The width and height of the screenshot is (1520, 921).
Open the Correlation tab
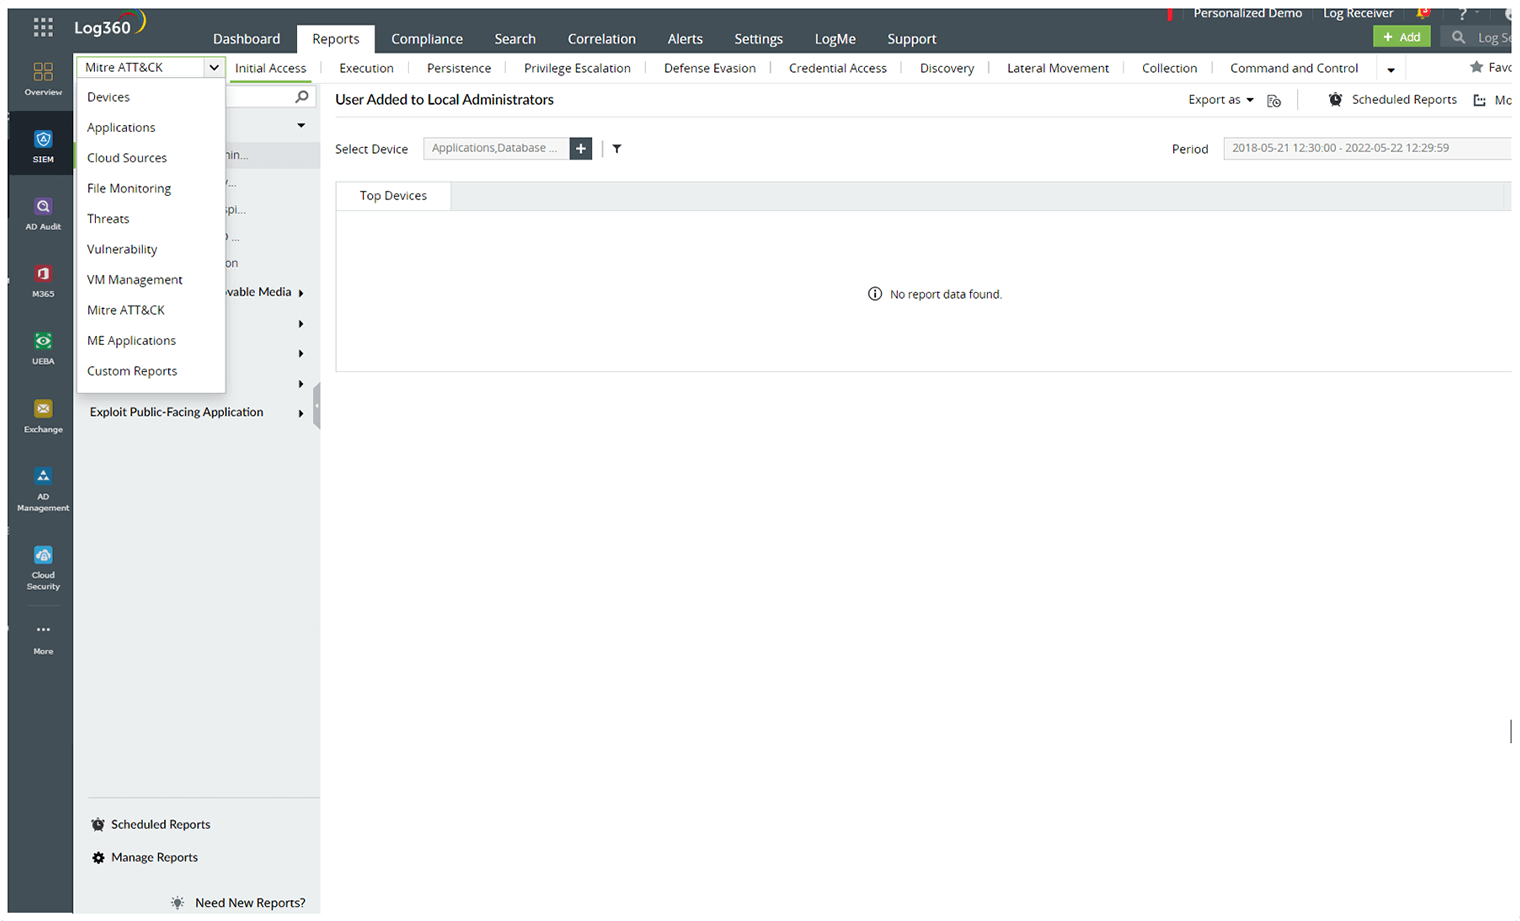click(602, 39)
